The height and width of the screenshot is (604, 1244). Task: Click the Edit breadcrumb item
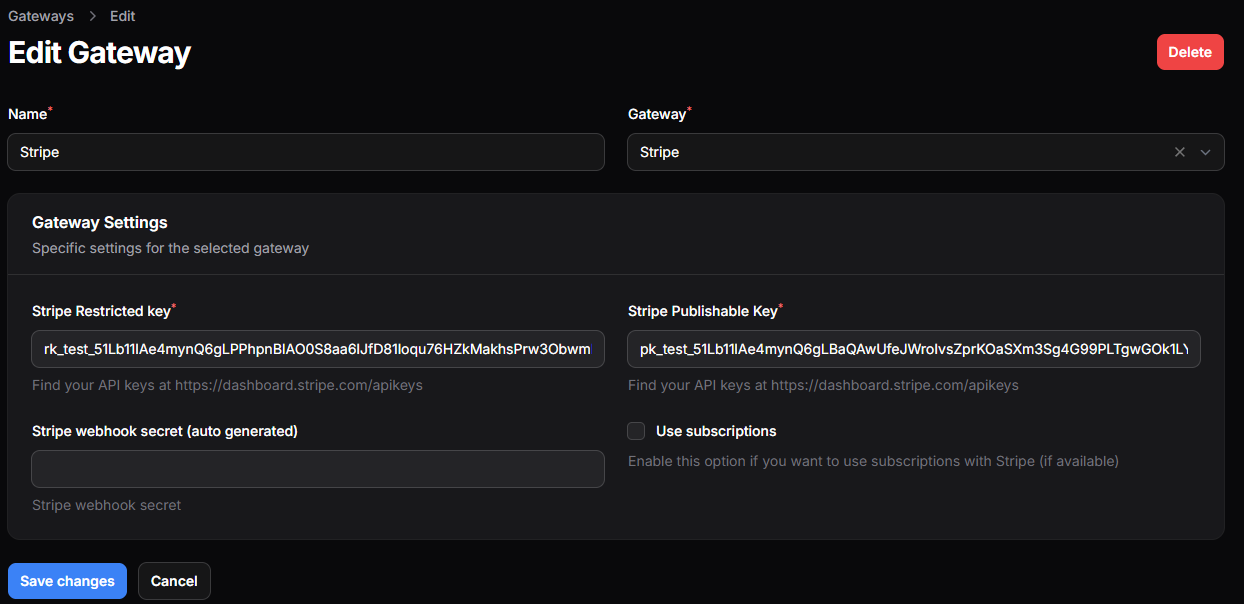[122, 16]
